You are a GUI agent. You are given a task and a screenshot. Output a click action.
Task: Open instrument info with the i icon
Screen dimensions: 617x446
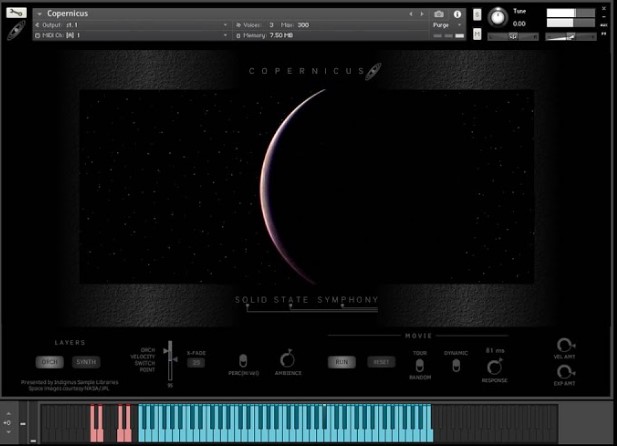[x=457, y=14]
